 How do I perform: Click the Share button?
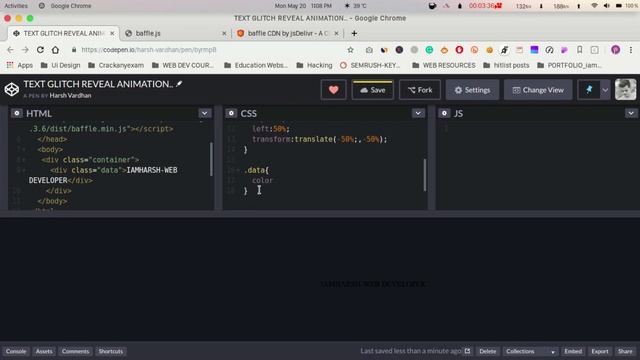point(625,351)
